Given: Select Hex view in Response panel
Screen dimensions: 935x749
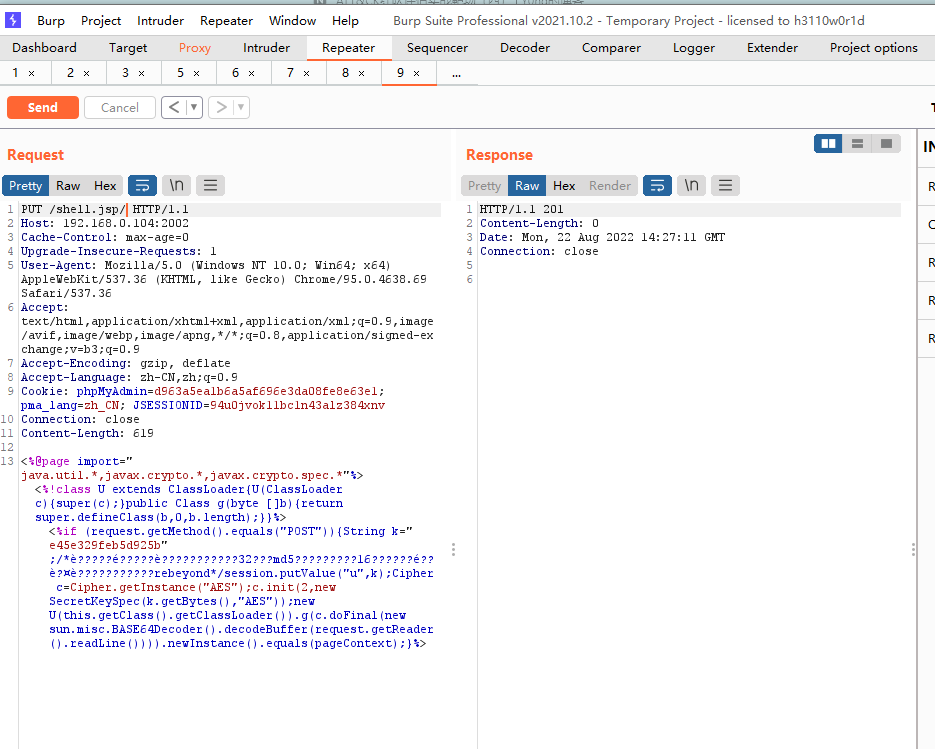Looking at the screenshot, I should click(564, 185).
